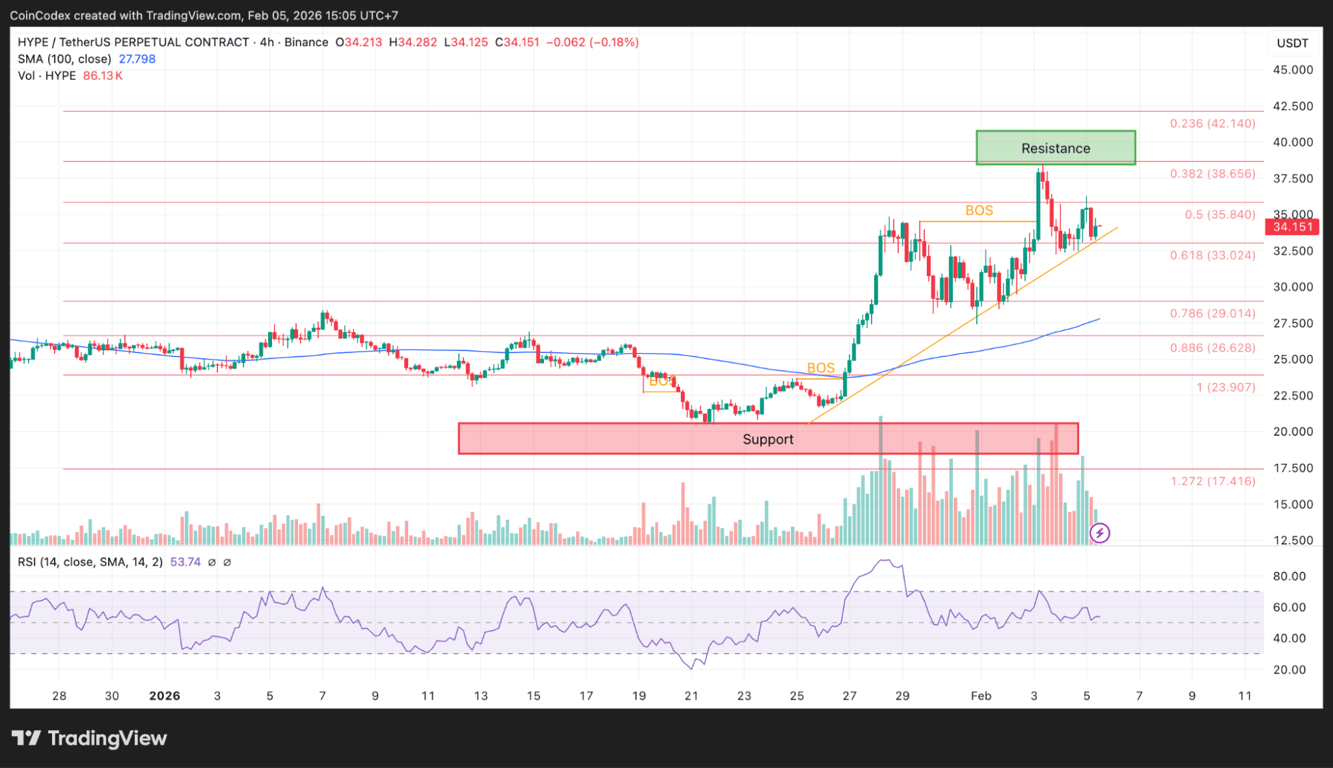Image resolution: width=1333 pixels, height=768 pixels.
Task: Select the red Support zone rectangle
Action: pyautogui.click(x=768, y=438)
